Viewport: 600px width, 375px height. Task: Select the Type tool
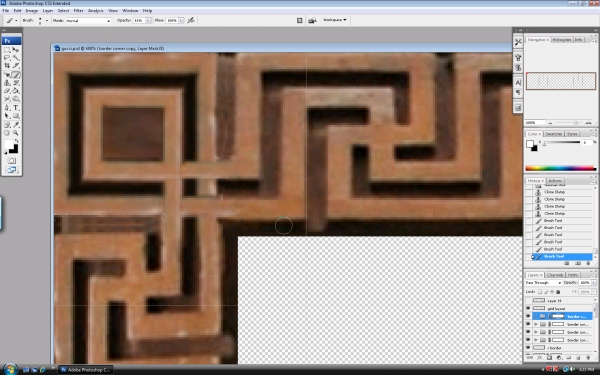click(16, 108)
